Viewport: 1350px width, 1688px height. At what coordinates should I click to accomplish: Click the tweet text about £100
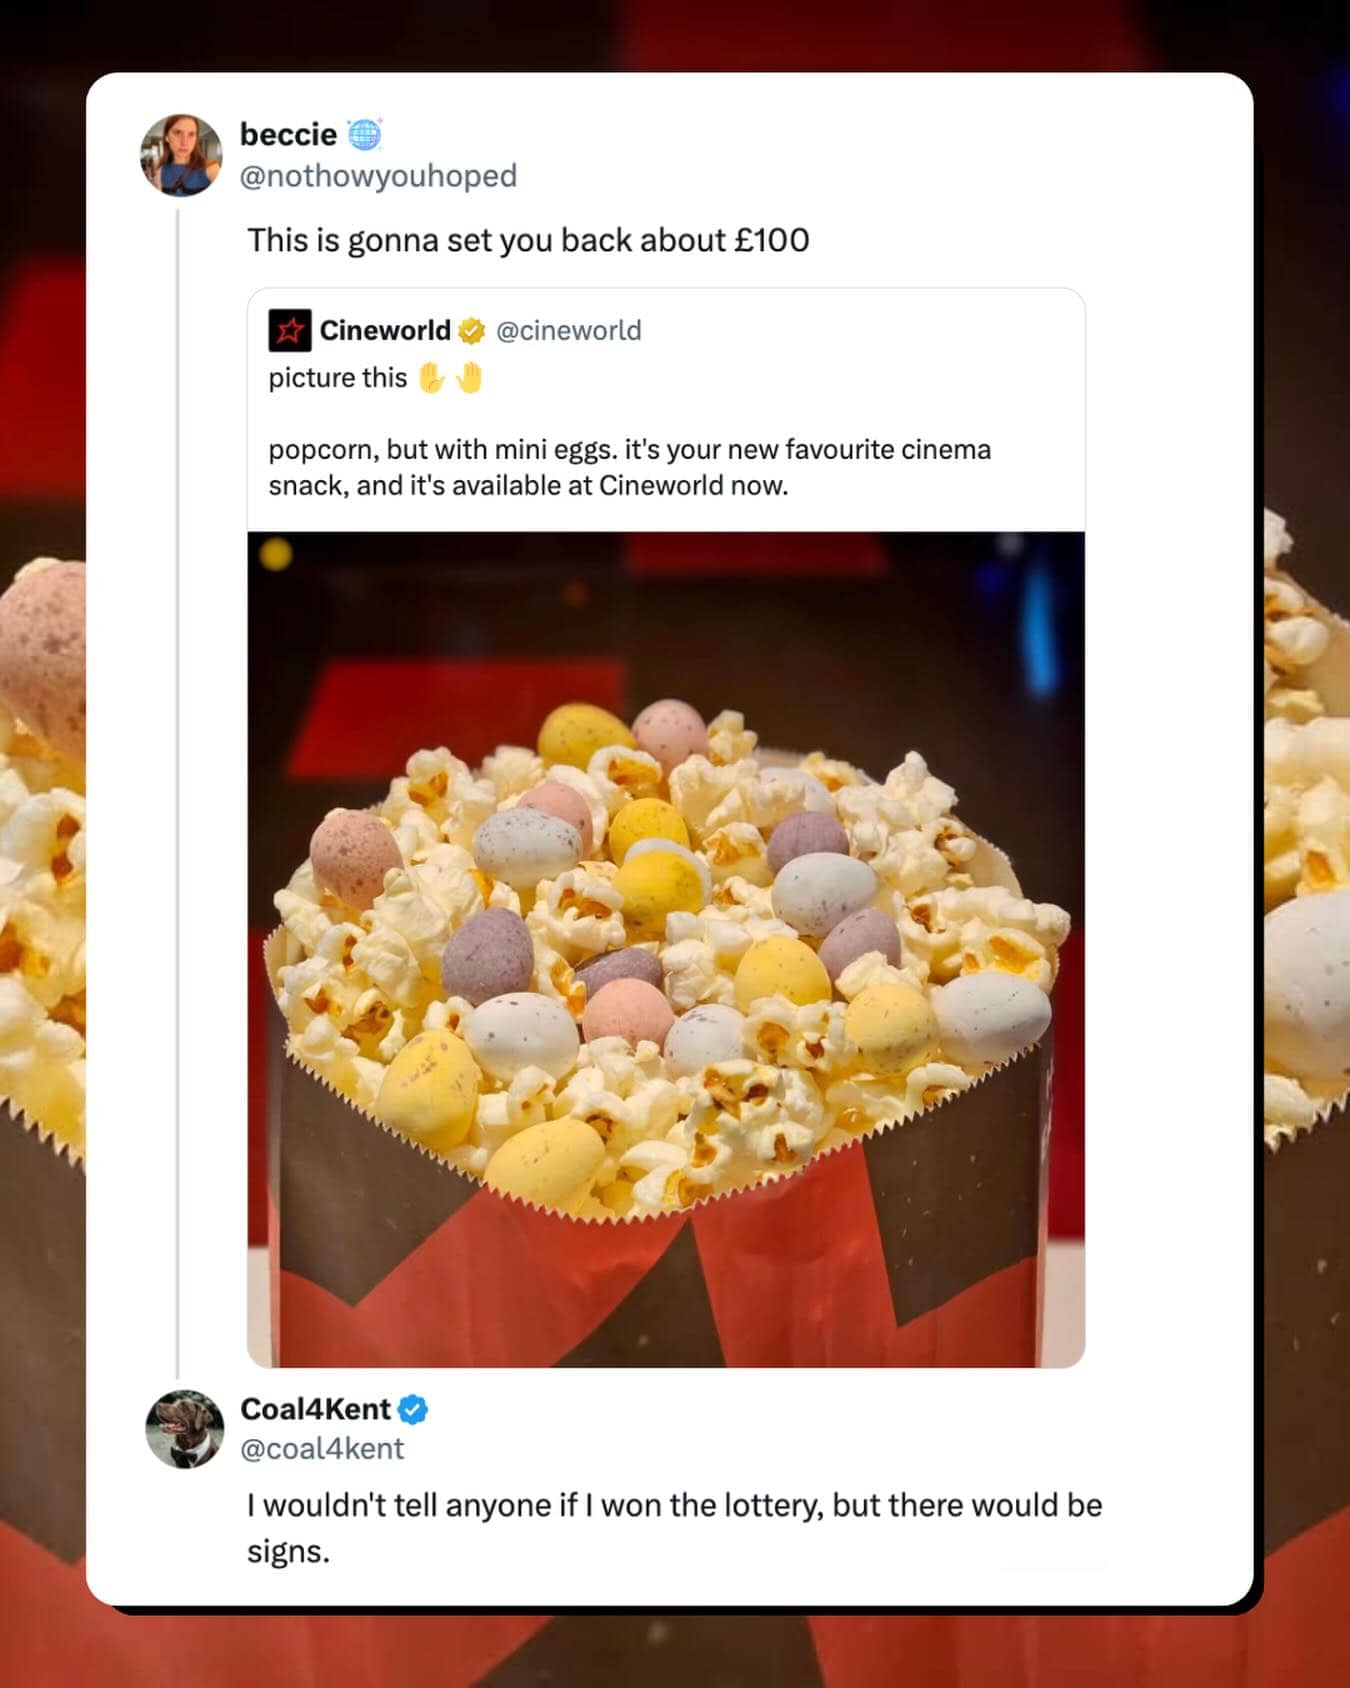coord(528,241)
